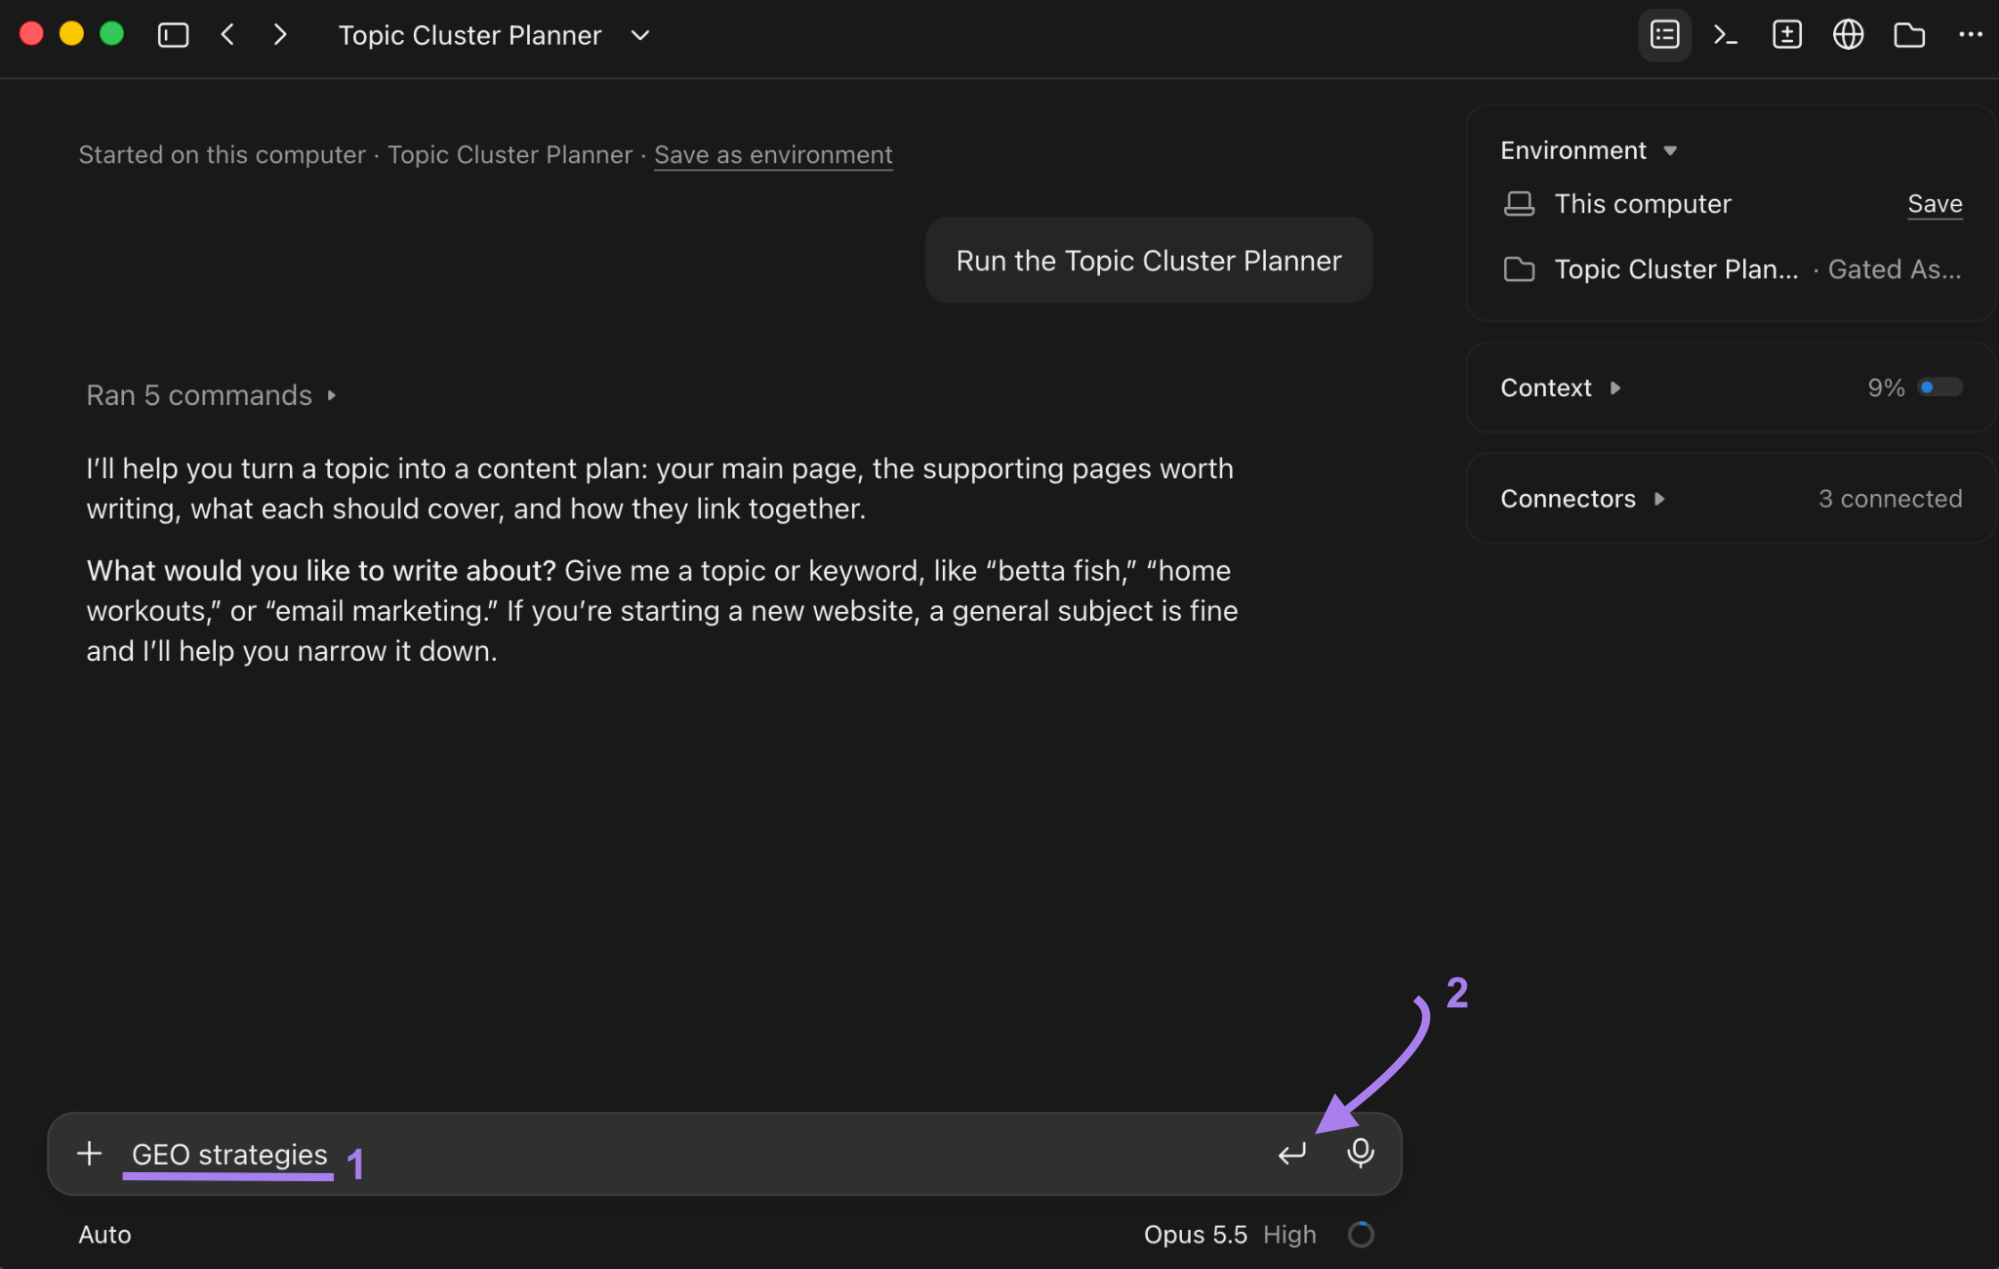Expand the Connectors section
The height and width of the screenshot is (1269, 1999).
pyautogui.click(x=1583, y=498)
